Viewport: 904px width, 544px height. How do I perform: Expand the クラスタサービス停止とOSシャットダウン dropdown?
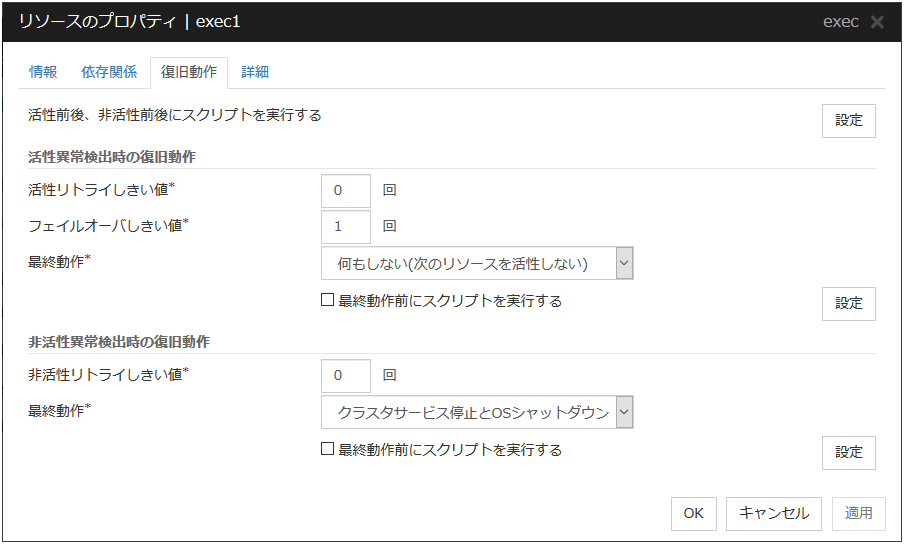tap(477, 413)
